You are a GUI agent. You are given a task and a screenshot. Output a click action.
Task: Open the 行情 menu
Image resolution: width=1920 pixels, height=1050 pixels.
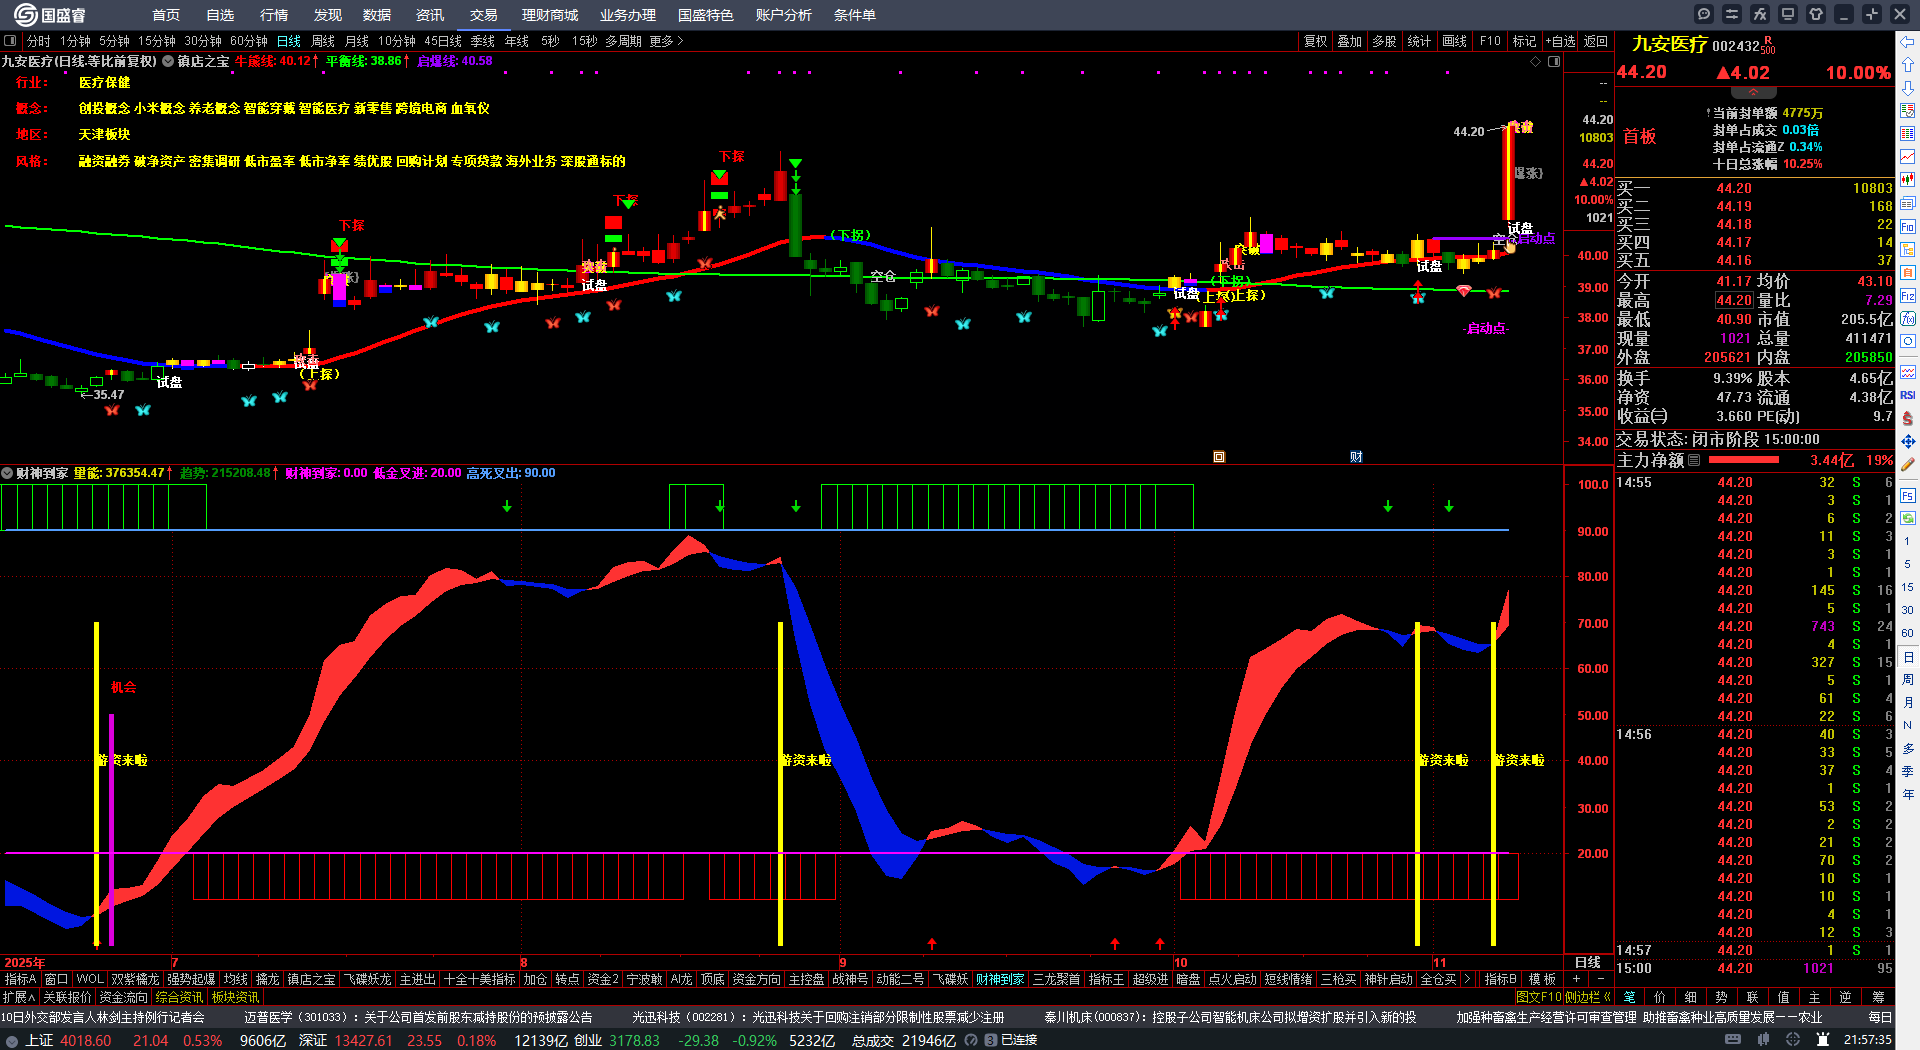coord(273,15)
